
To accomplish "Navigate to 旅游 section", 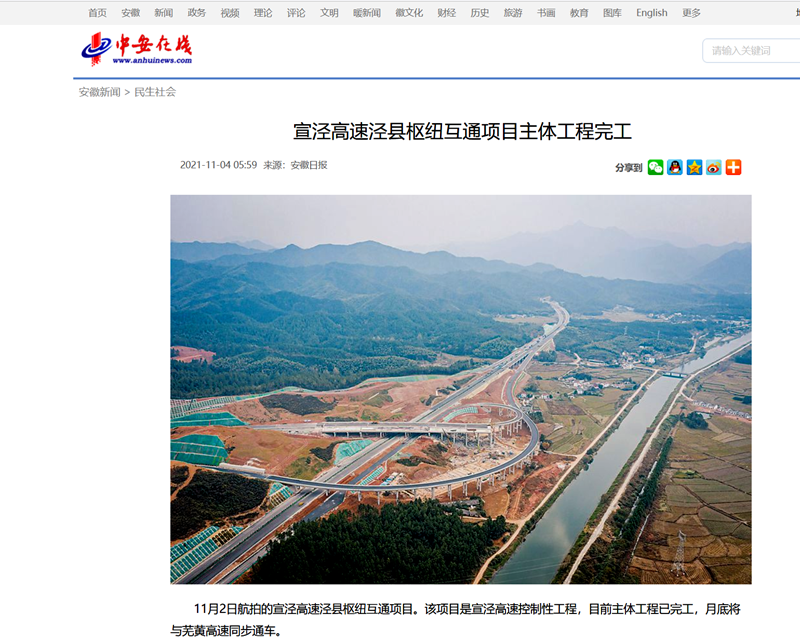I will [512, 13].
